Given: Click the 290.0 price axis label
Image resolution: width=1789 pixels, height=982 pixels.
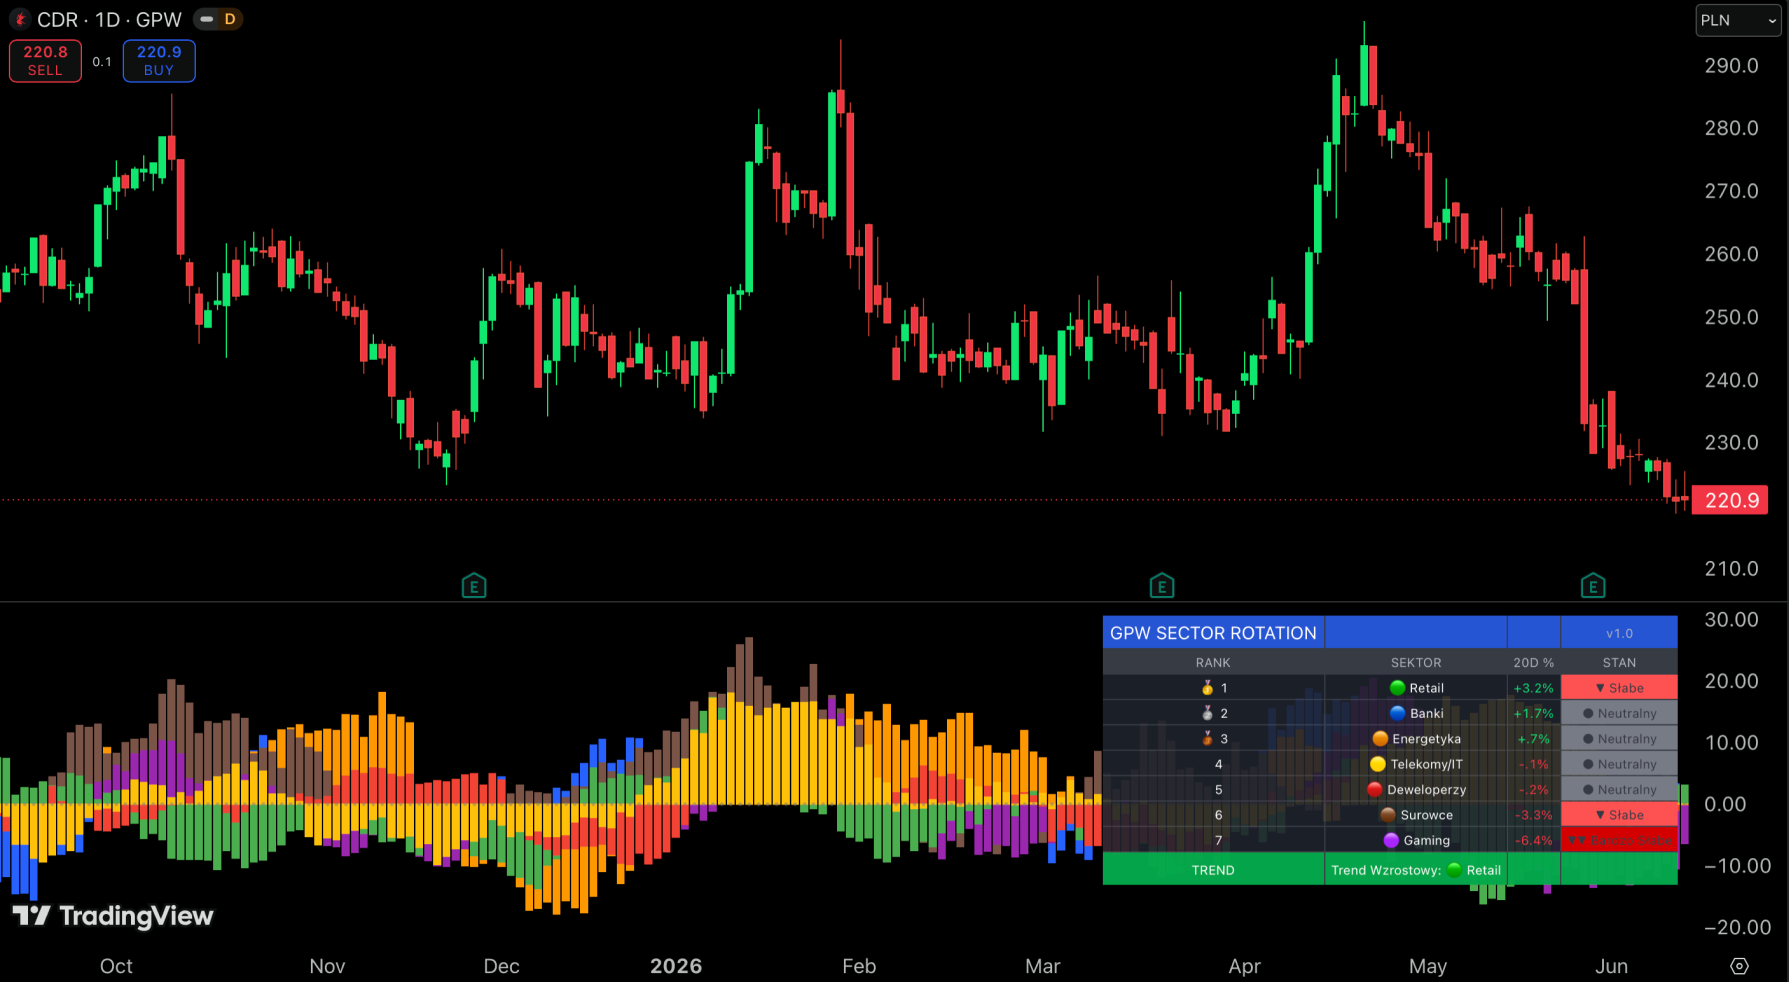Looking at the screenshot, I should tap(1731, 65).
